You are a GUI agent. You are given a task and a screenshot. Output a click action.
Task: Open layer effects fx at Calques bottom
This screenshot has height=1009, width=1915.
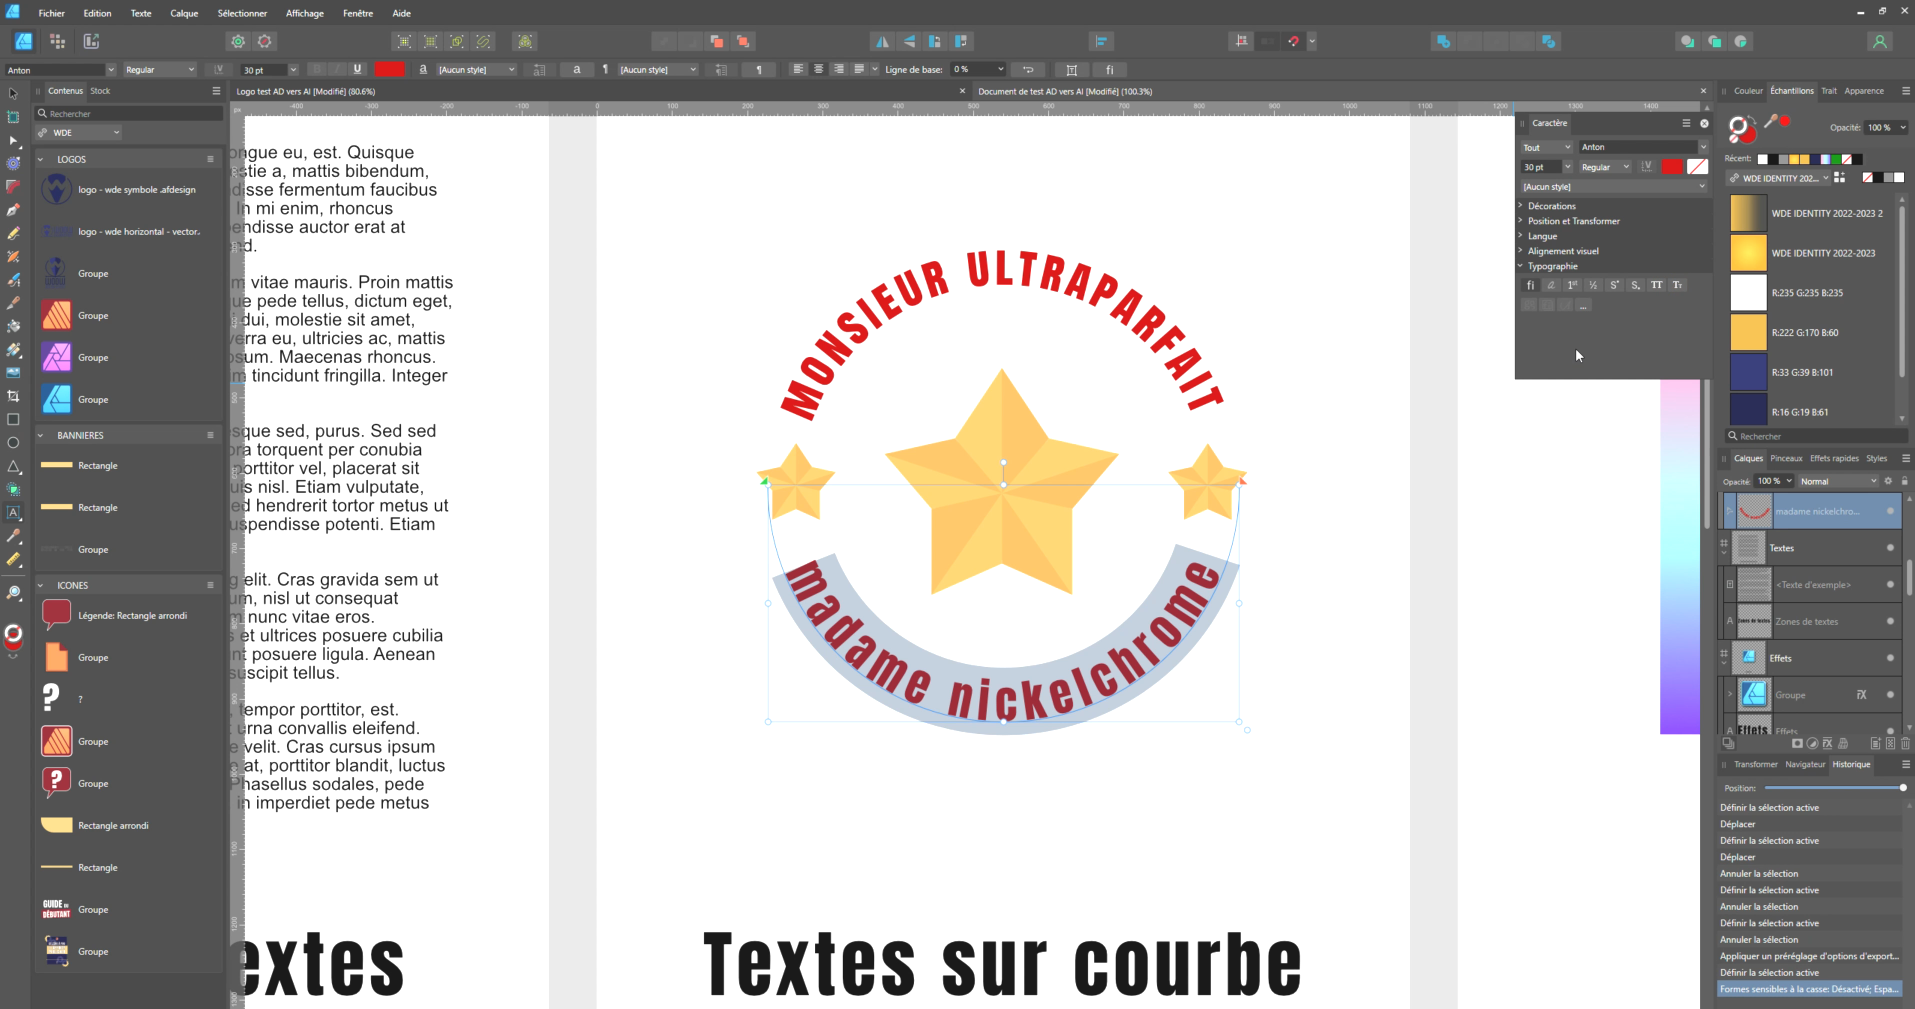click(x=1827, y=744)
